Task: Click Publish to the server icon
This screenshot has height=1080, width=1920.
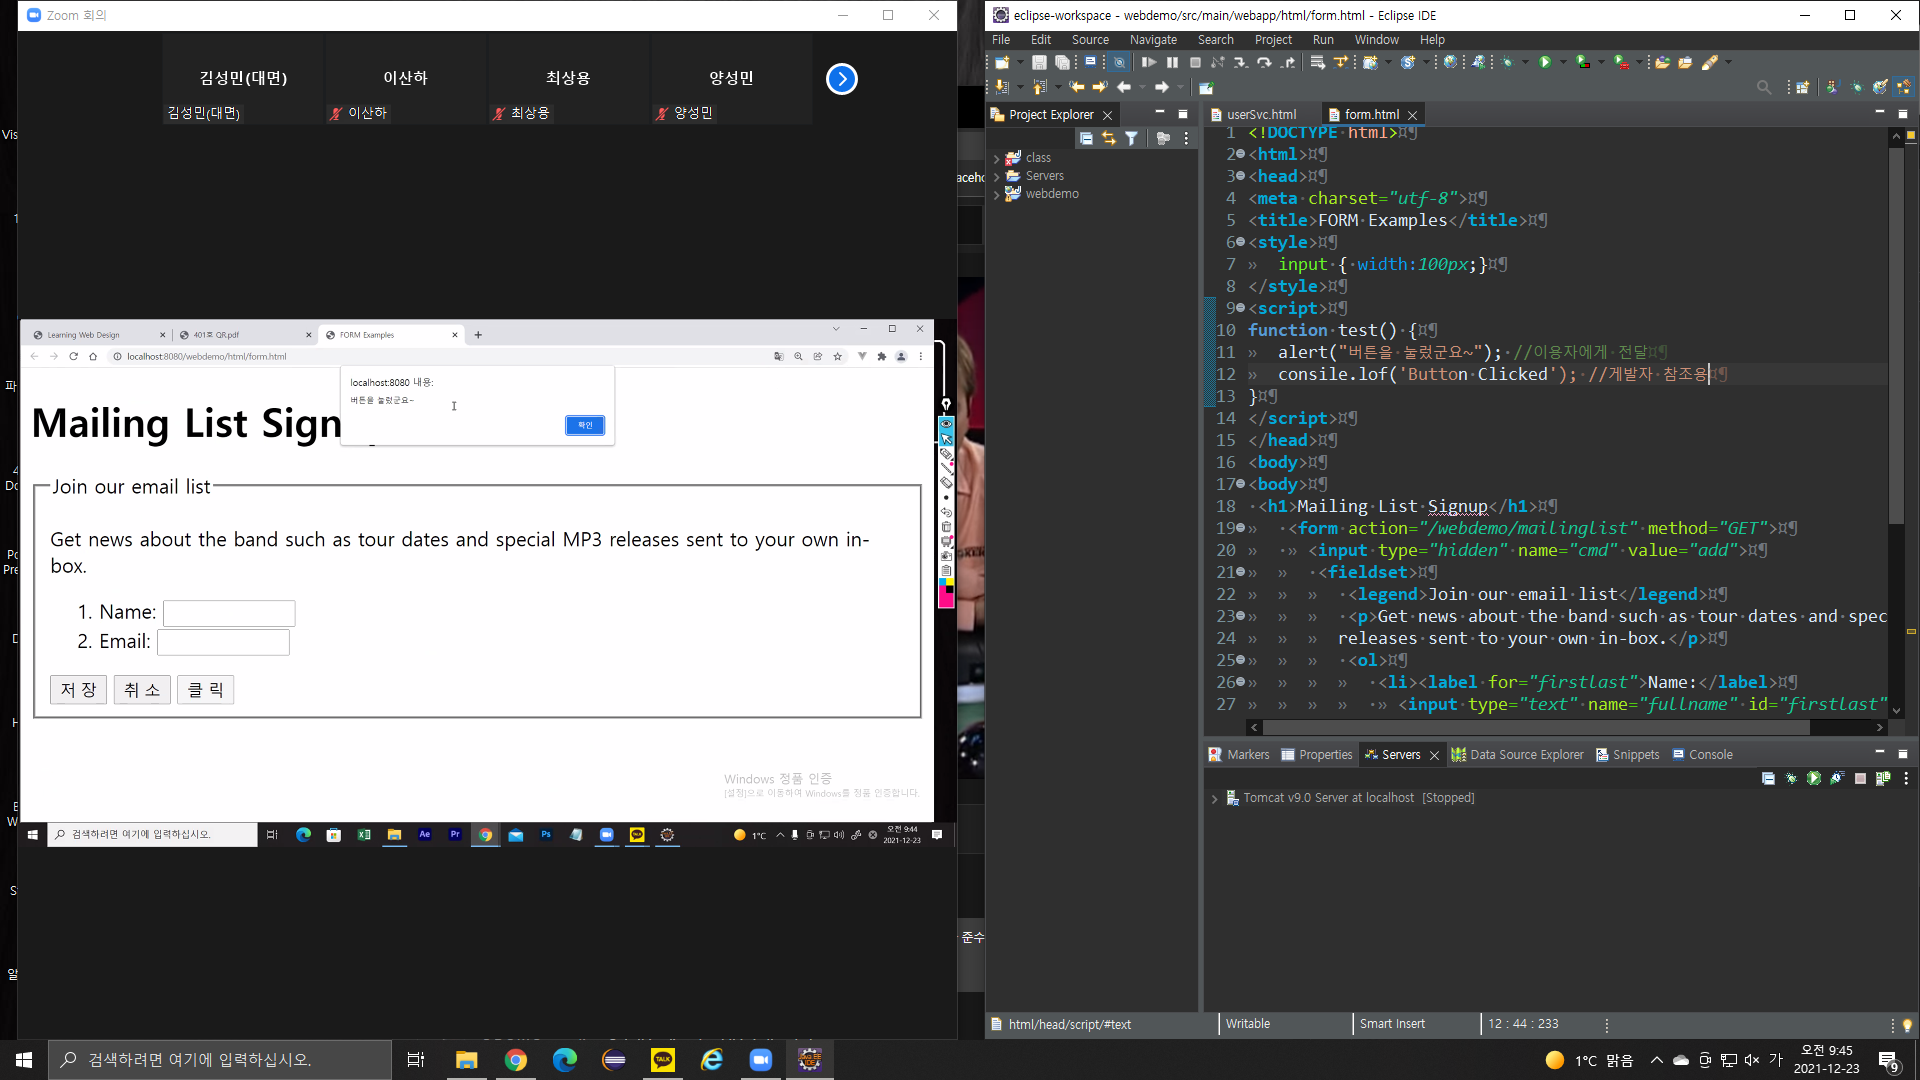Action: point(1883,778)
